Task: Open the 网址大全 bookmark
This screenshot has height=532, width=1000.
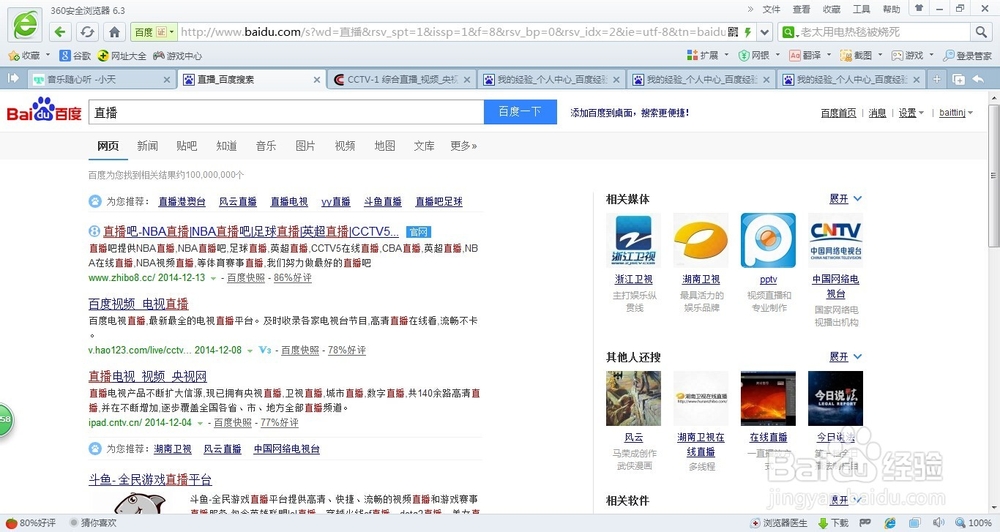Action: click(x=122, y=55)
